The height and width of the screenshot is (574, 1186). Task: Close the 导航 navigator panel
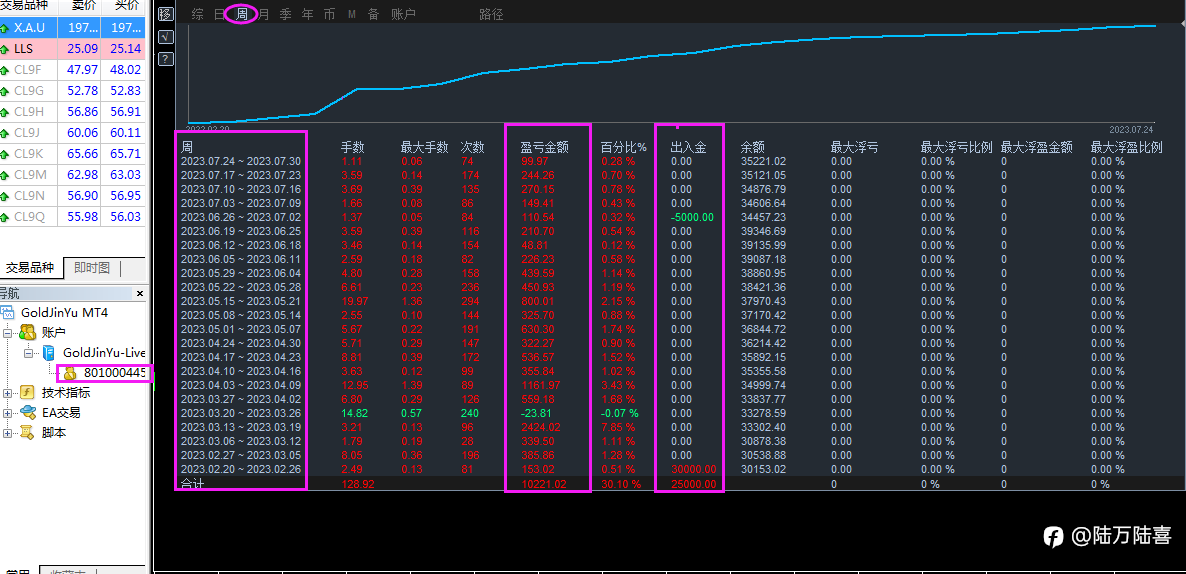139,293
